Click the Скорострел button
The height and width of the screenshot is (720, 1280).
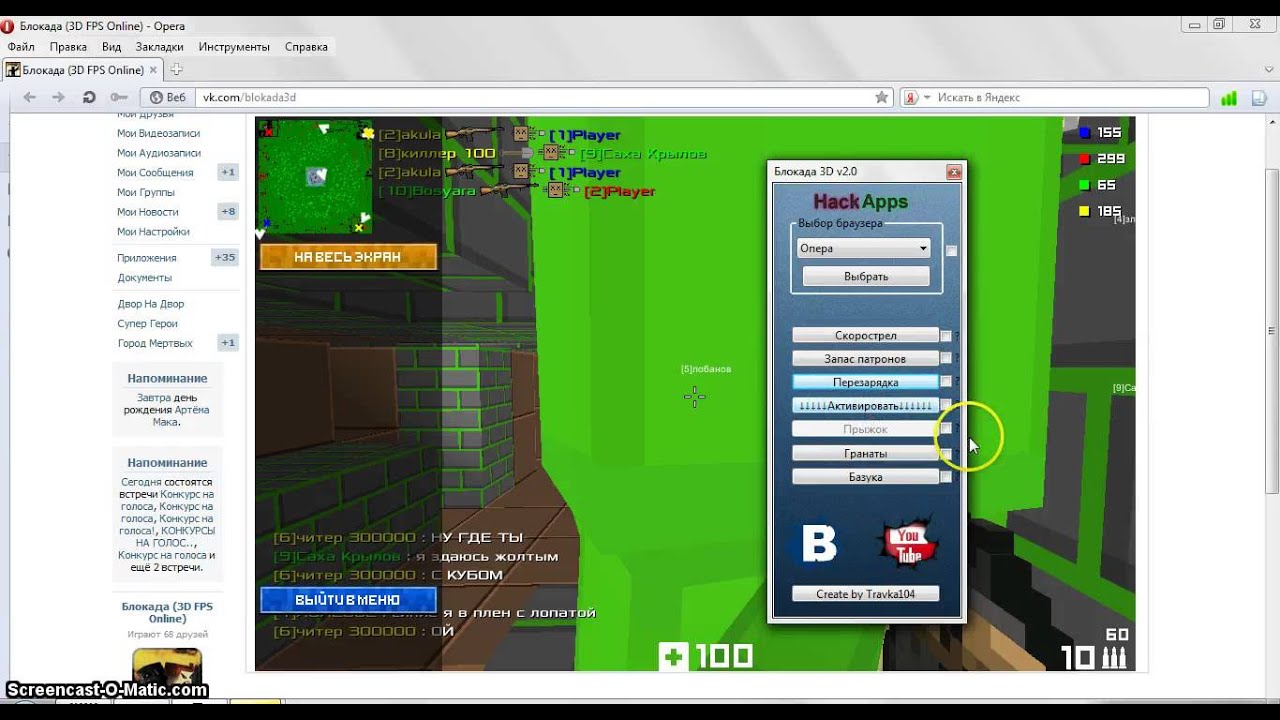click(x=866, y=336)
